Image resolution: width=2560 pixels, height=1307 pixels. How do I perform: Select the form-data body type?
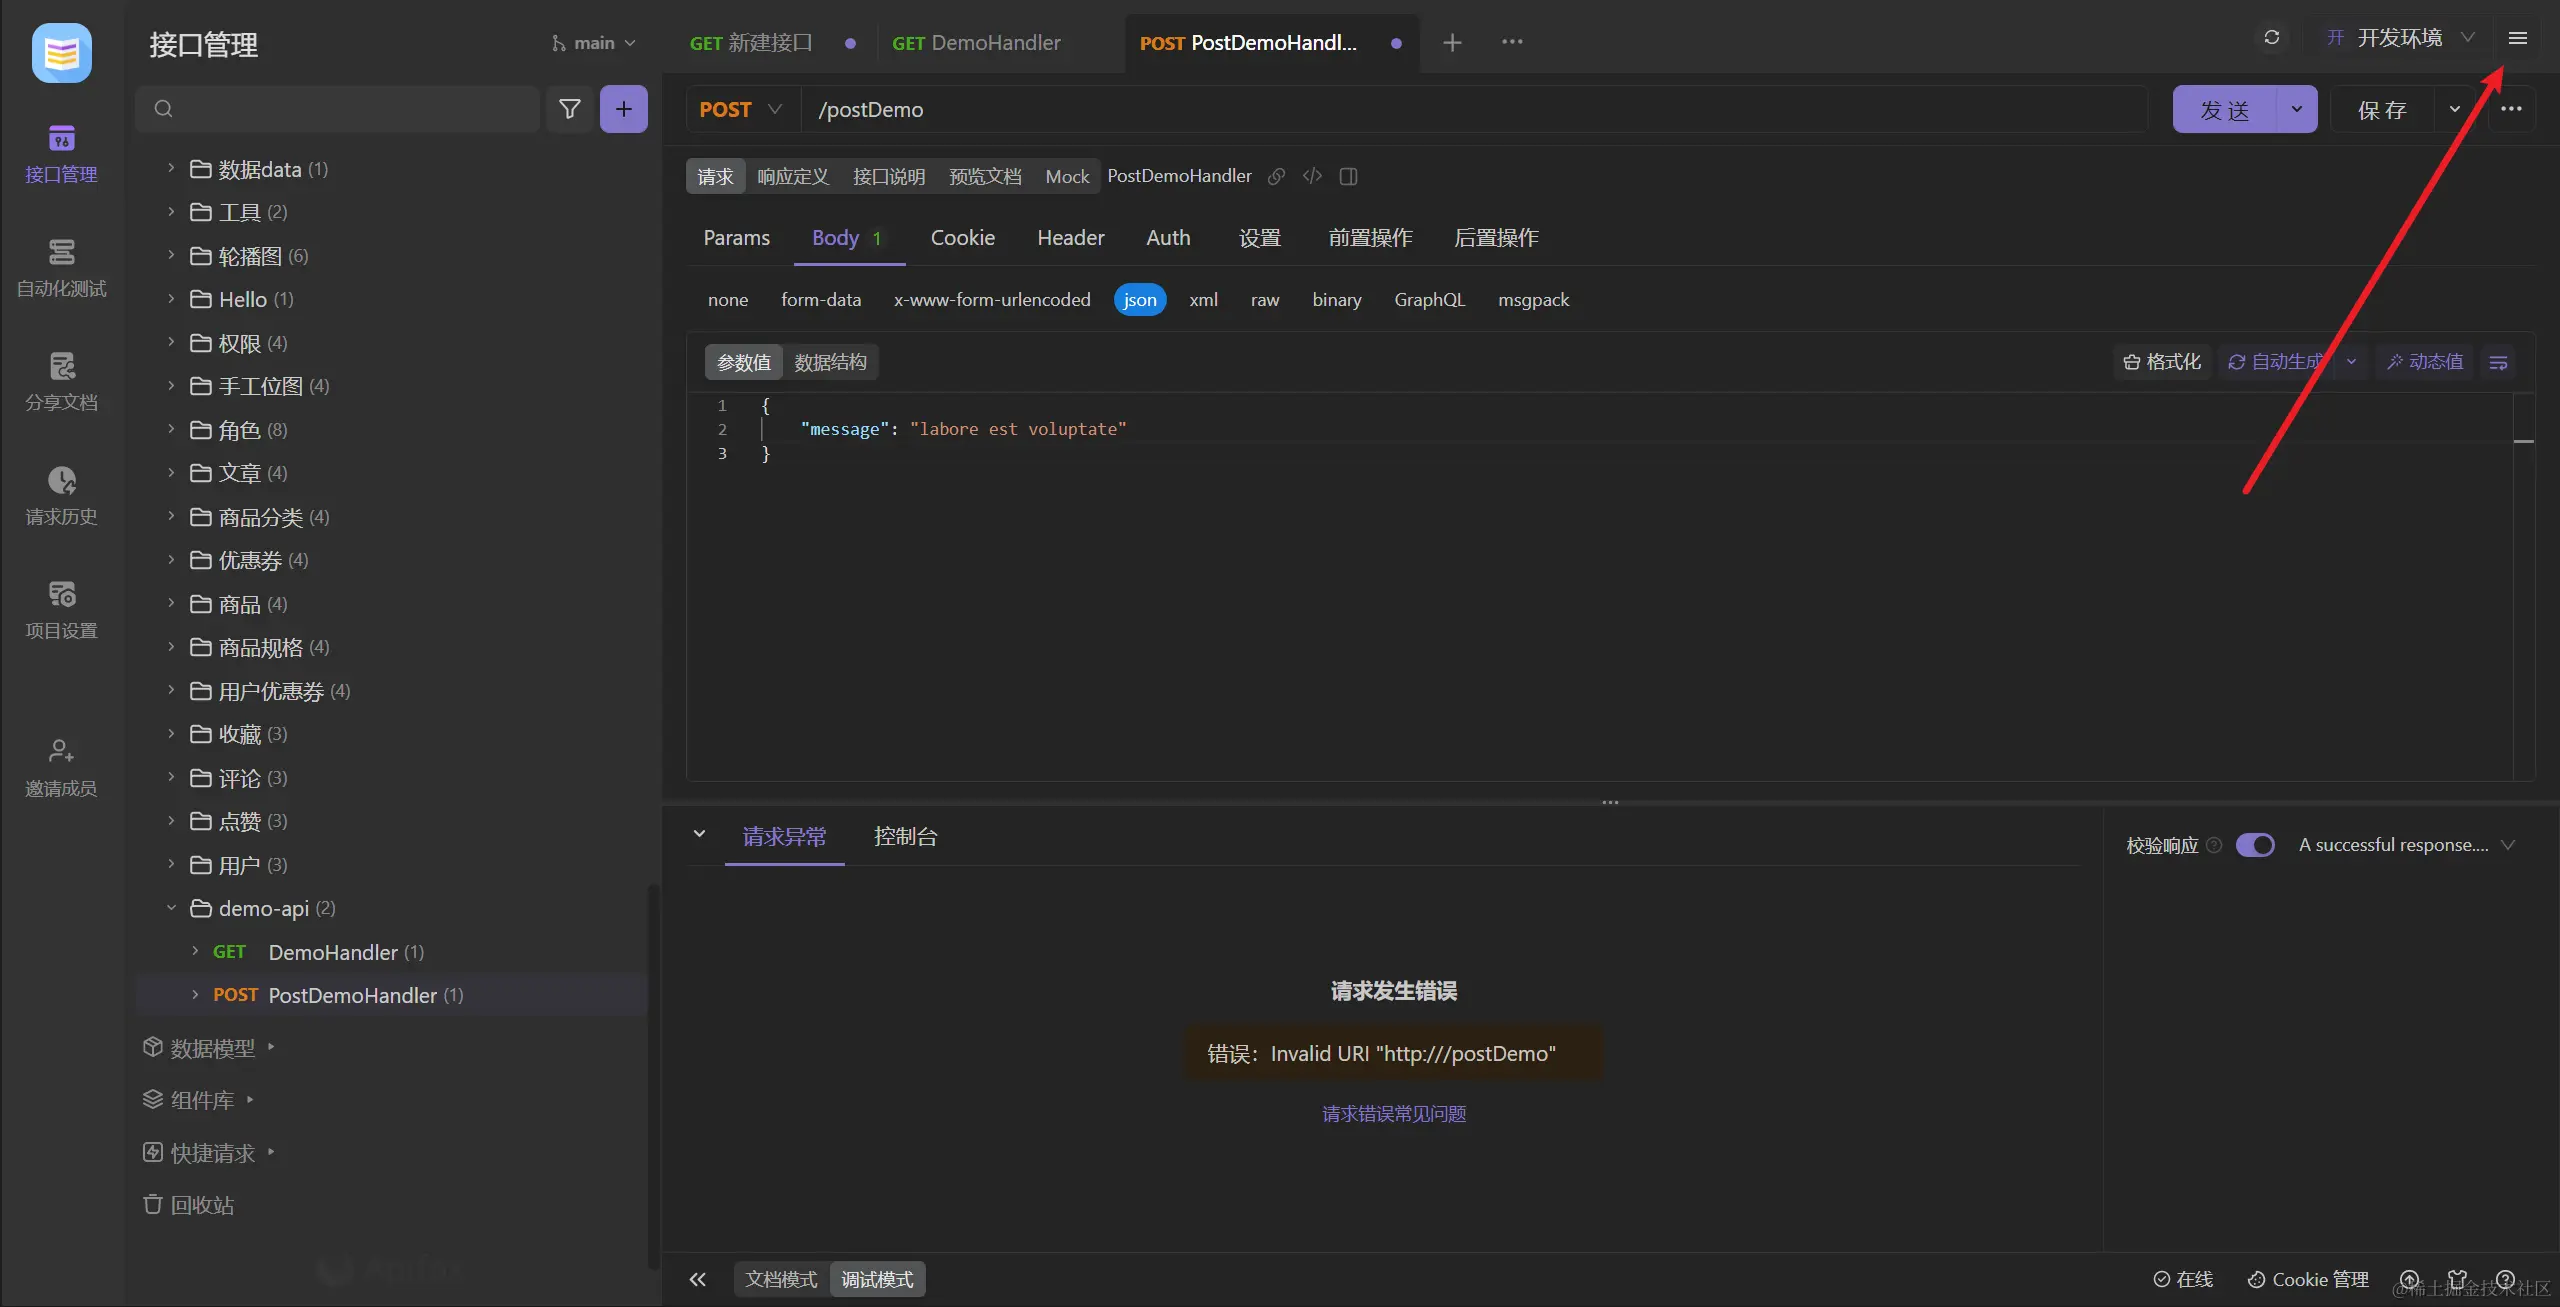(x=820, y=300)
